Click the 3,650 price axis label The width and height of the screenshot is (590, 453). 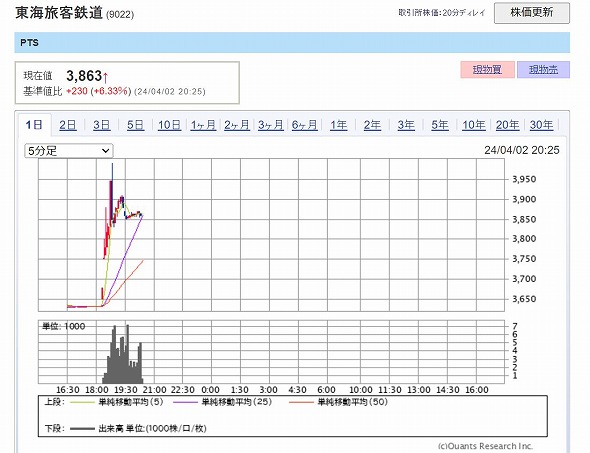[x=525, y=299]
